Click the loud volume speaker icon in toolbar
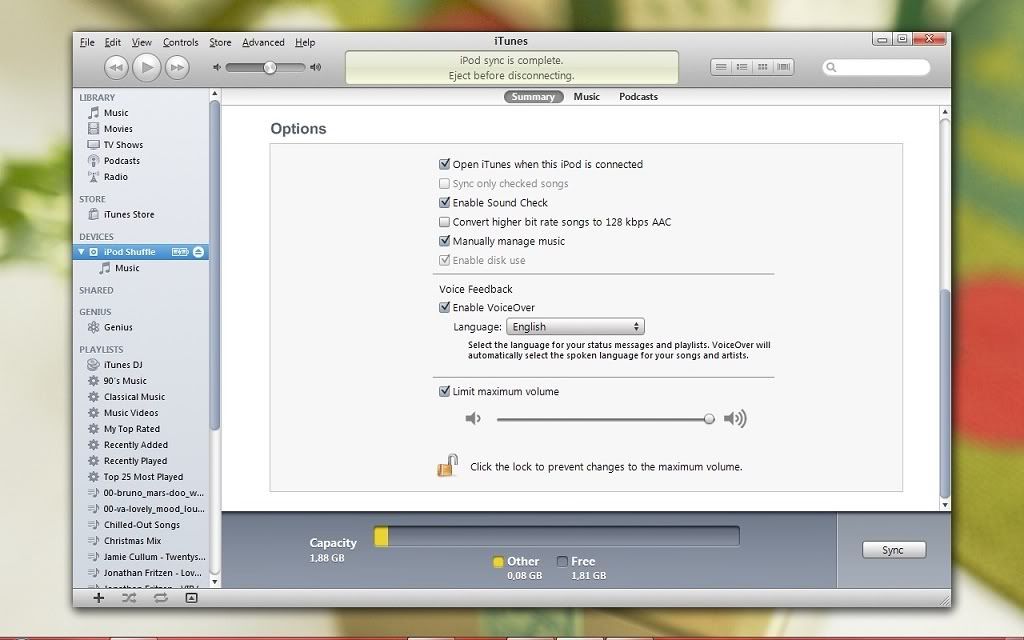This screenshot has width=1024, height=640. (x=315, y=67)
